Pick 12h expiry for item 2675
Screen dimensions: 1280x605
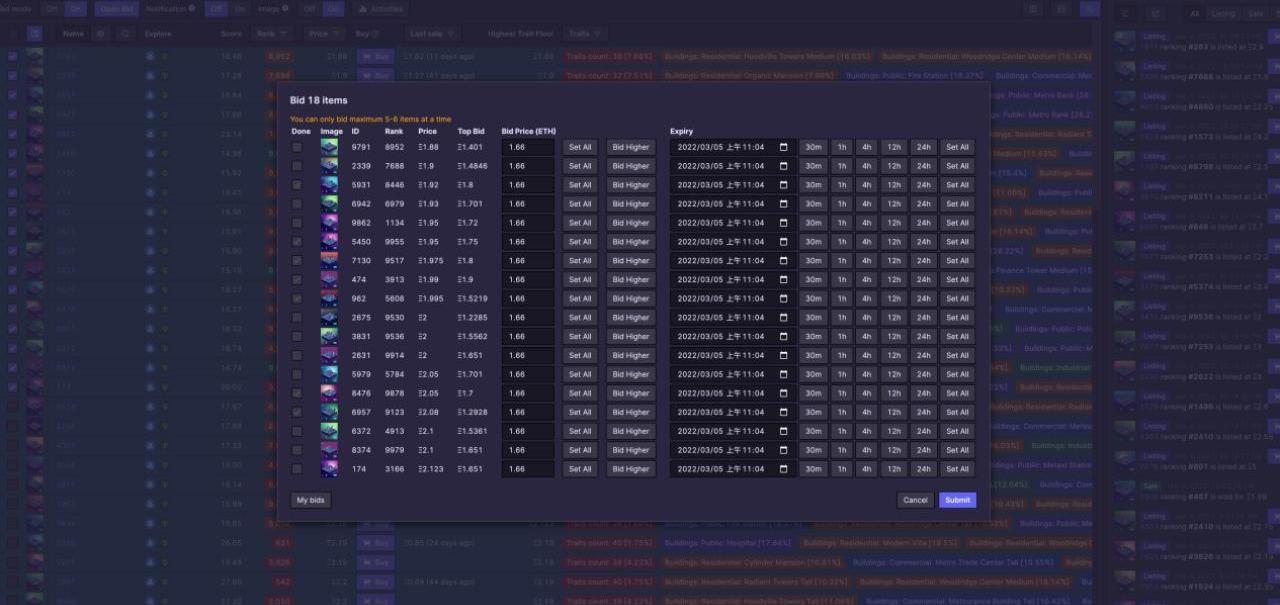tap(893, 318)
